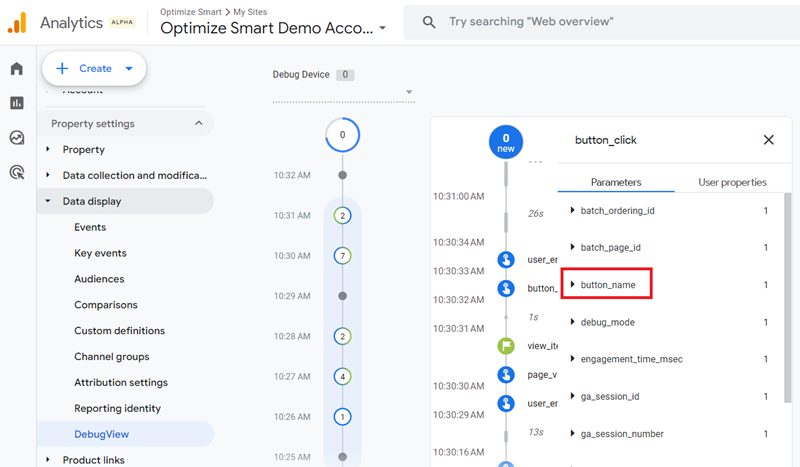Switch to the Parameters tab
The height and width of the screenshot is (467, 800).
[616, 182]
